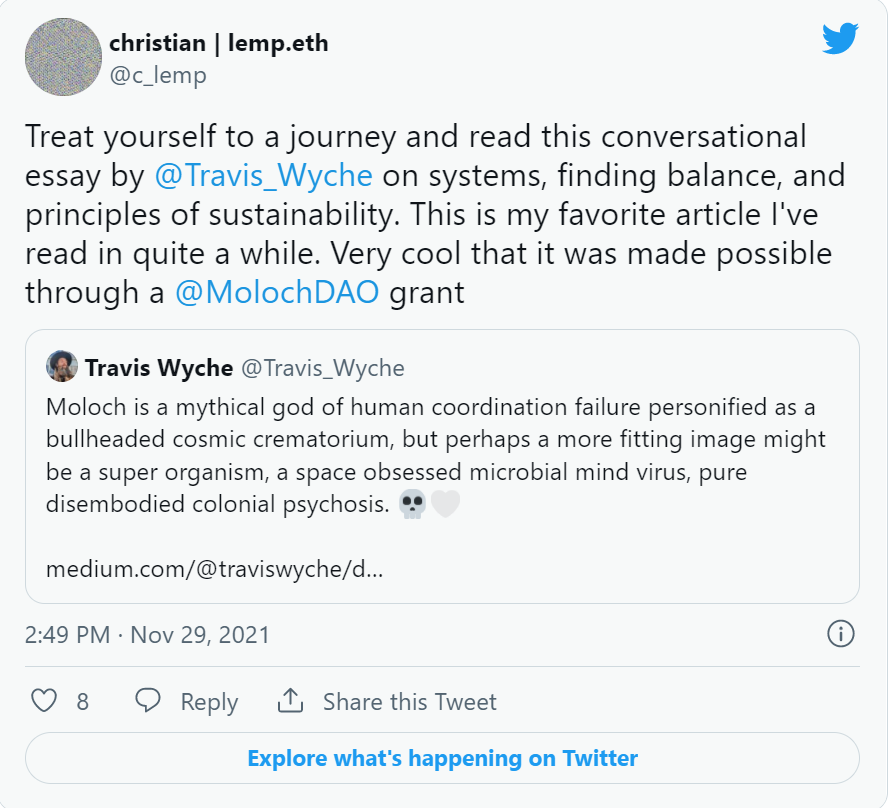Click the @Travis_Wyche handle in quoted tweet
Screen dimensions: 890x808
(322, 368)
